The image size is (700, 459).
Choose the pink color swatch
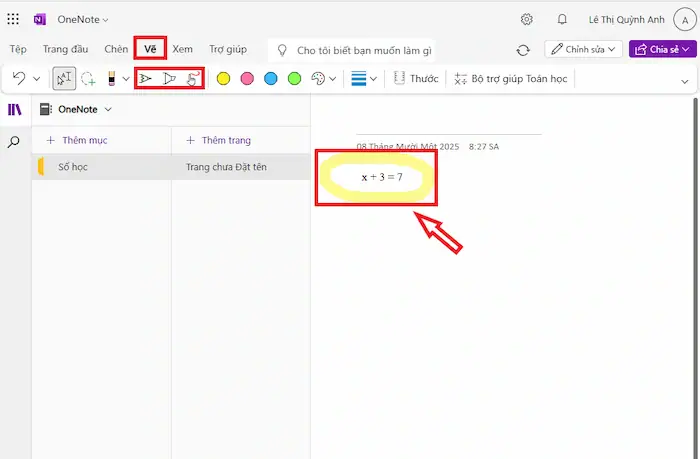(x=247, y=78)
